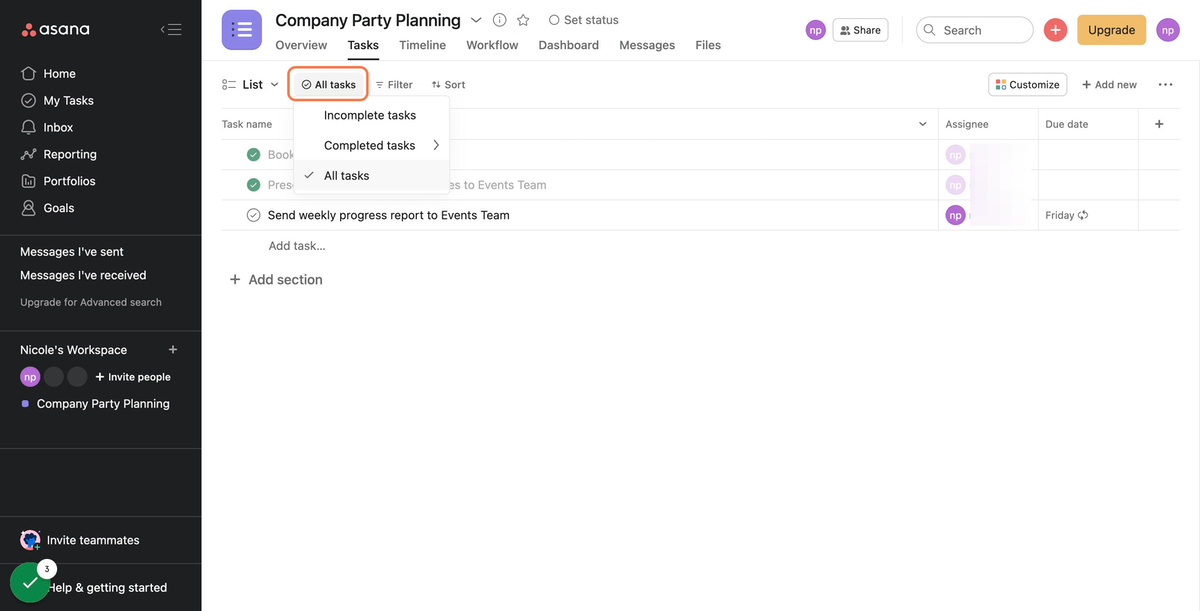Add new workspace project with plus

(173, 350)
